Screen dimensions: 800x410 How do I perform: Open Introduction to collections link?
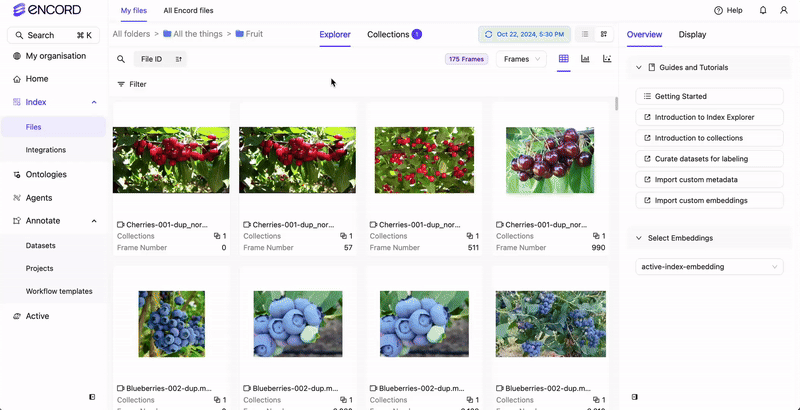tap(709, 138)
